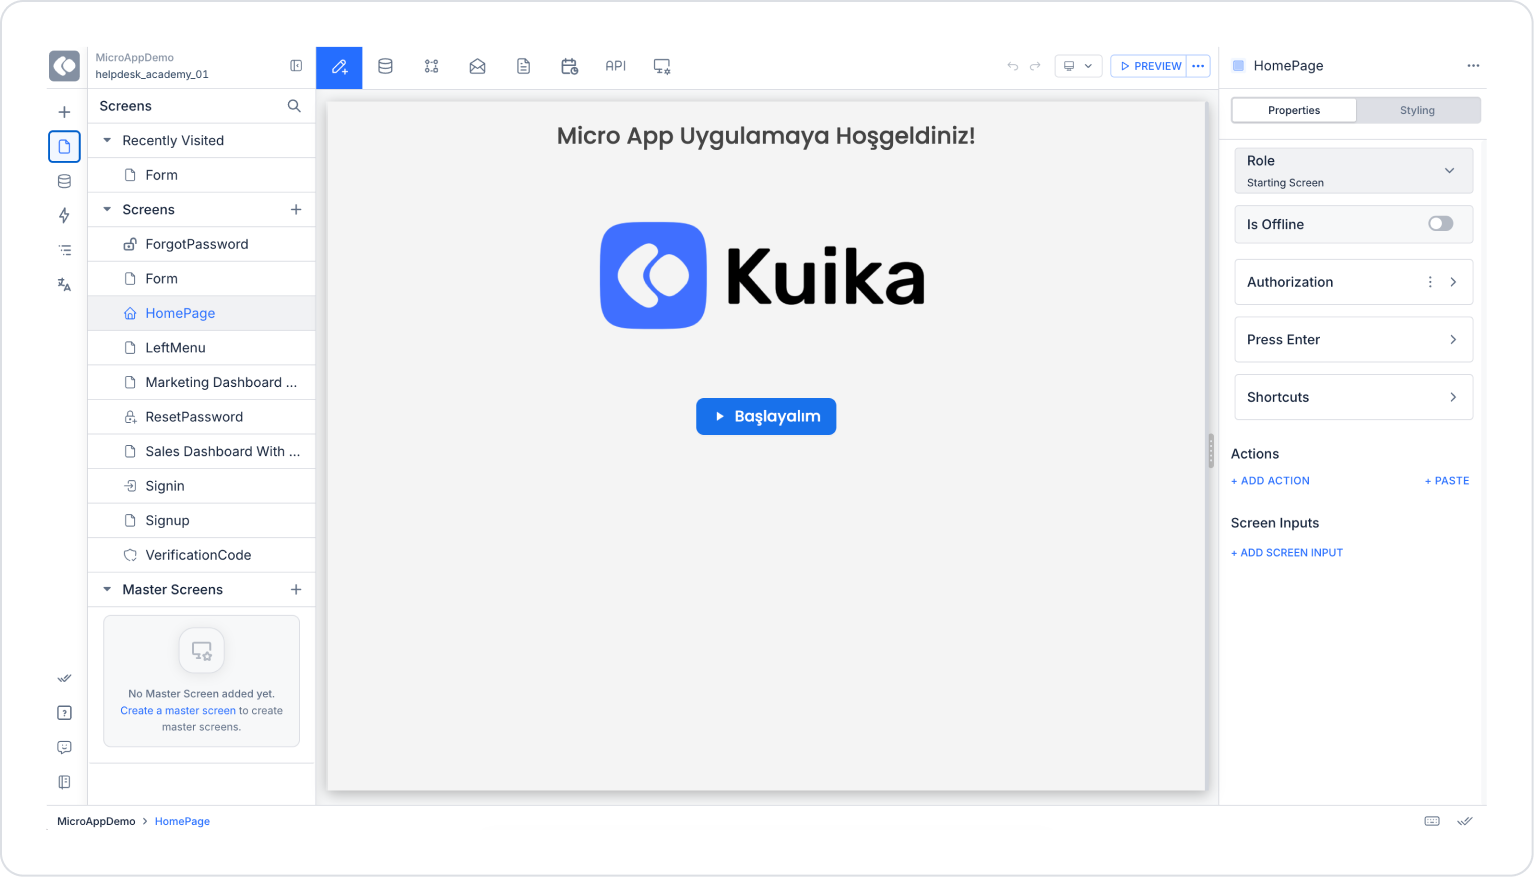Open the API module
The width and height of the screenshot is (1534, 877).
[x=615, y=66]
